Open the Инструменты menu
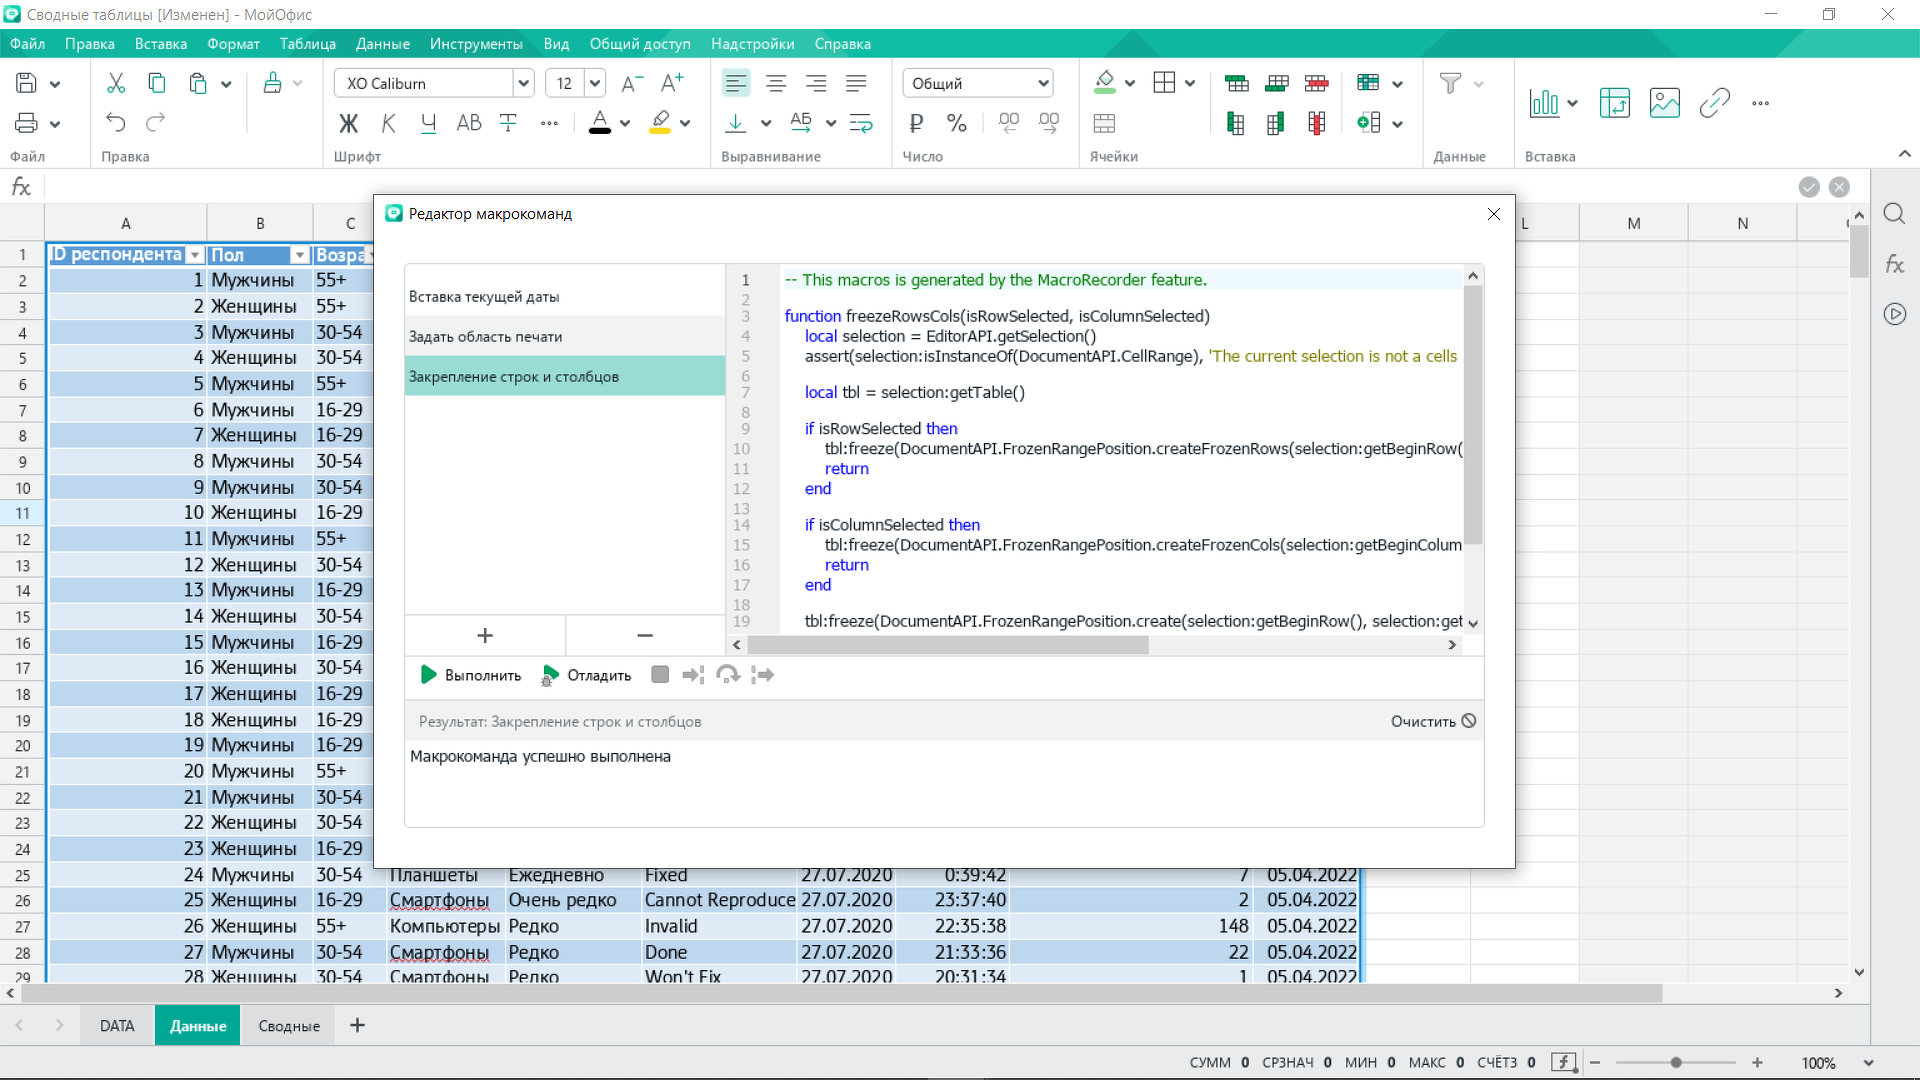 [x=476, y=44]
